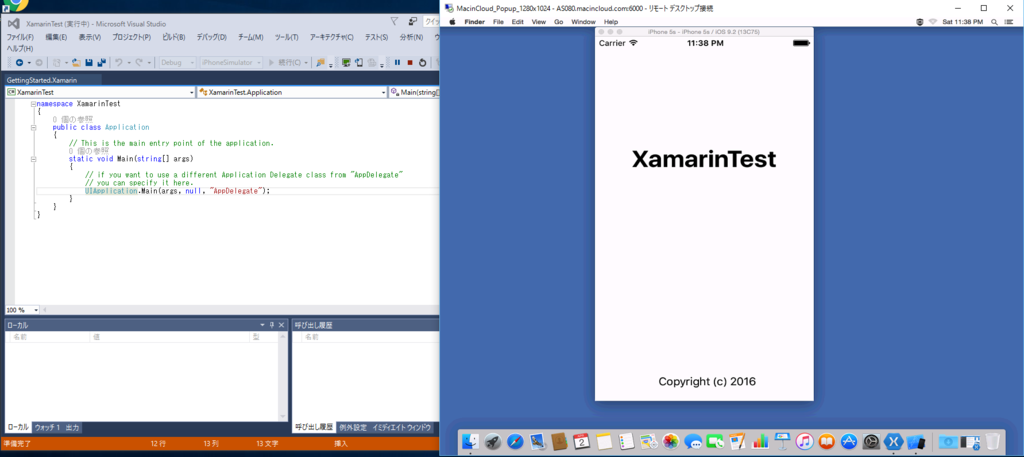Viewport: 1024px width, 457px height.
Task: Open Finder from the Mac dock
Action: [x=470, y=442]
